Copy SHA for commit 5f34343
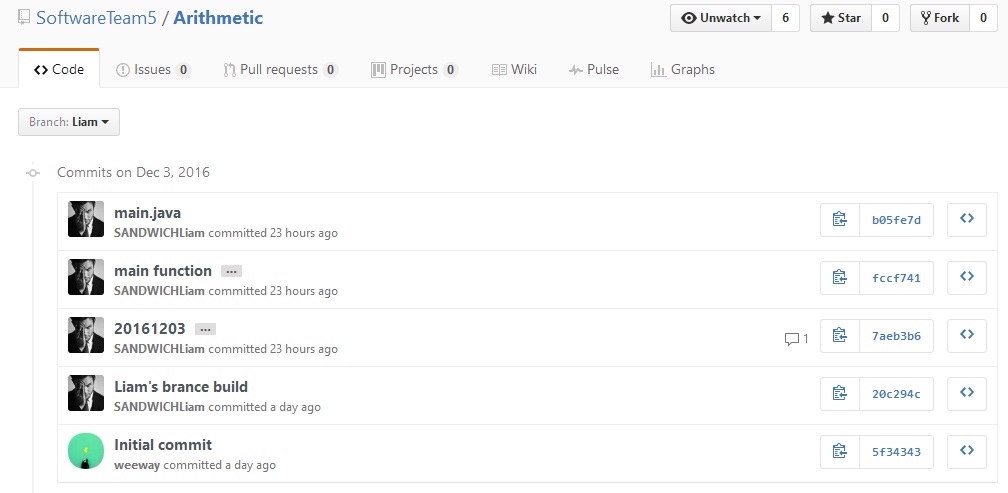Image resolution: width=1008 pixels, height=493 pixels. [x=840, y=451]
